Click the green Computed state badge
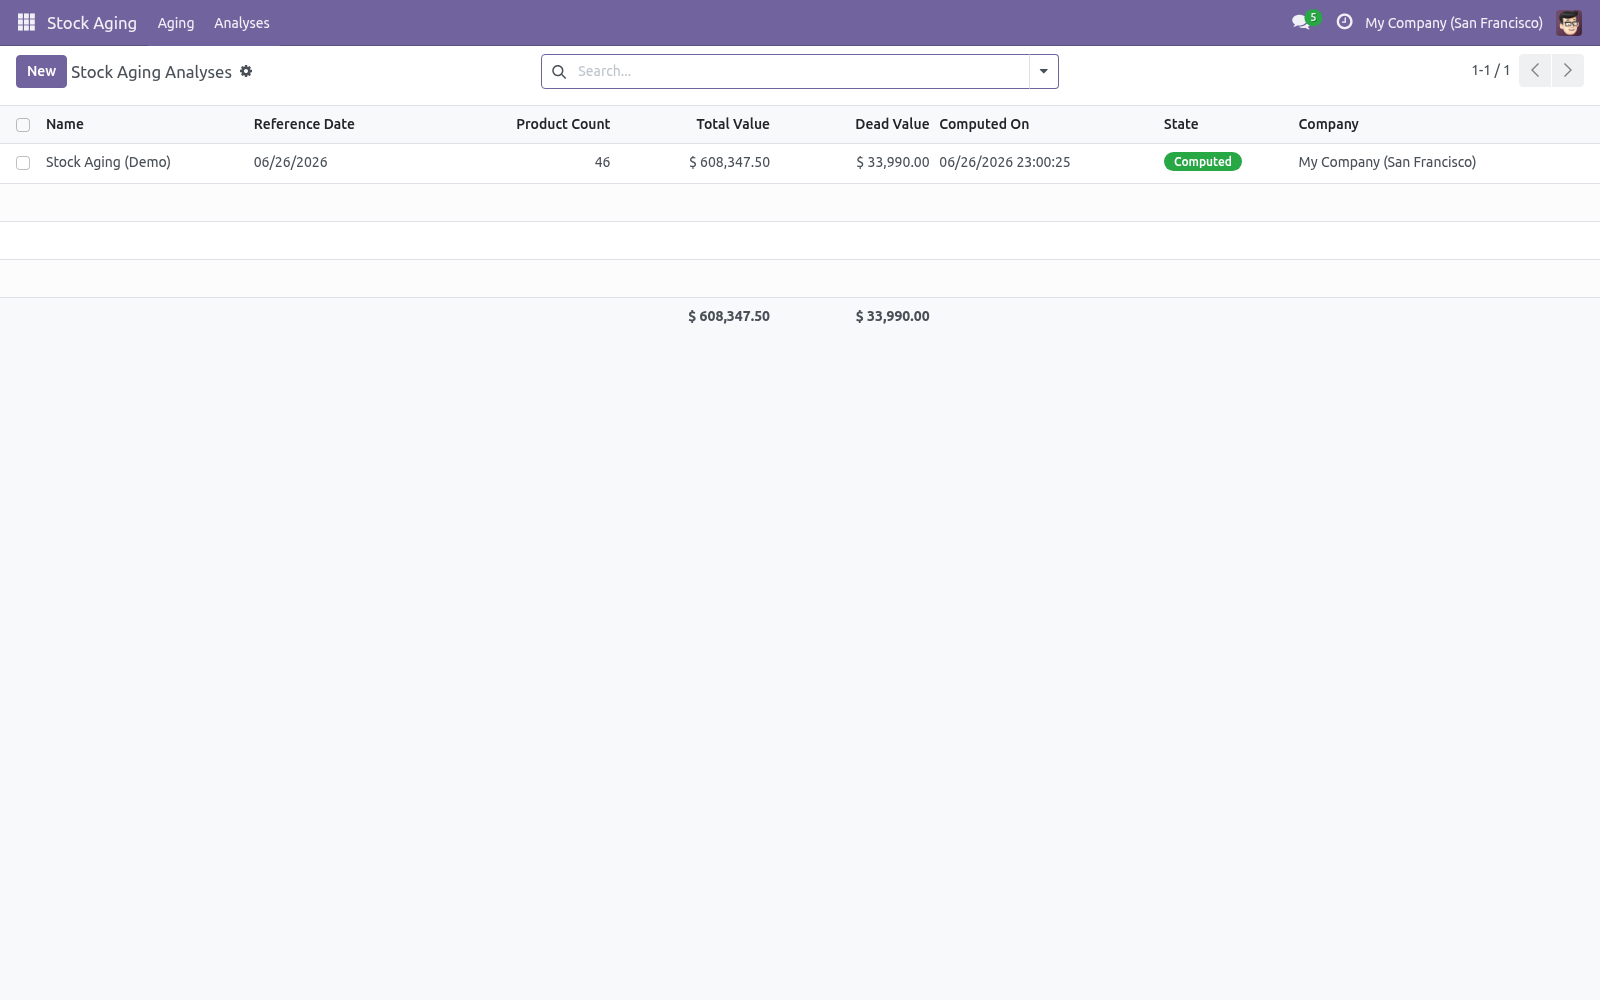 [1202, 162]
